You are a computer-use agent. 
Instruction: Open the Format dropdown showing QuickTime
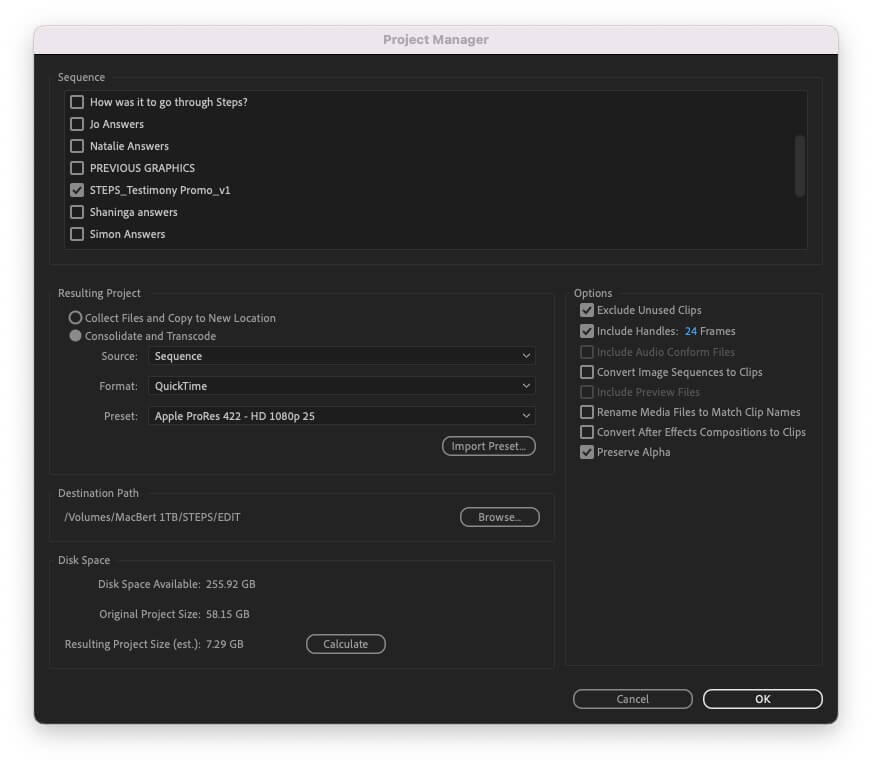[341, 386]
